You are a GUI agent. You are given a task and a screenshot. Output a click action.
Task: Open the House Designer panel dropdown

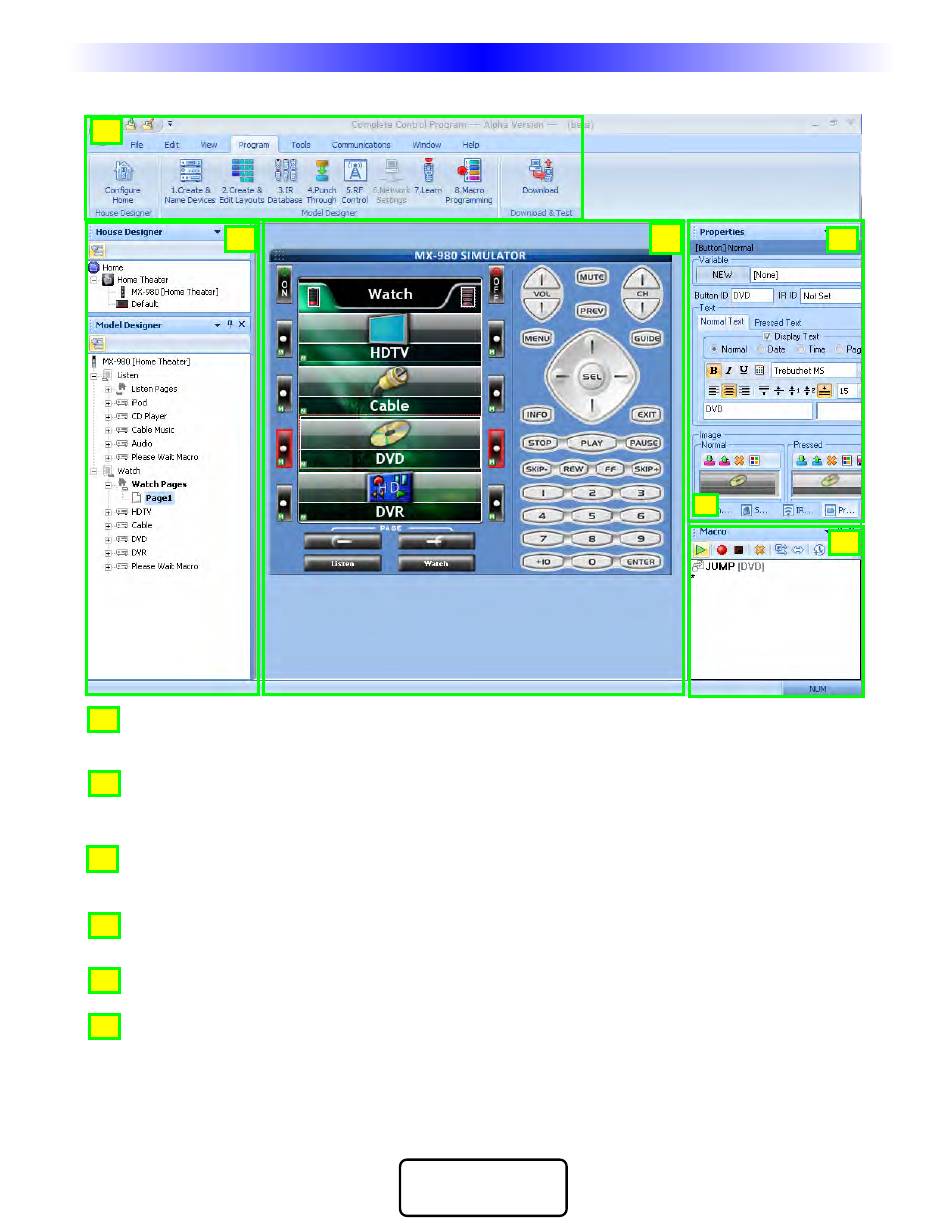217,232
